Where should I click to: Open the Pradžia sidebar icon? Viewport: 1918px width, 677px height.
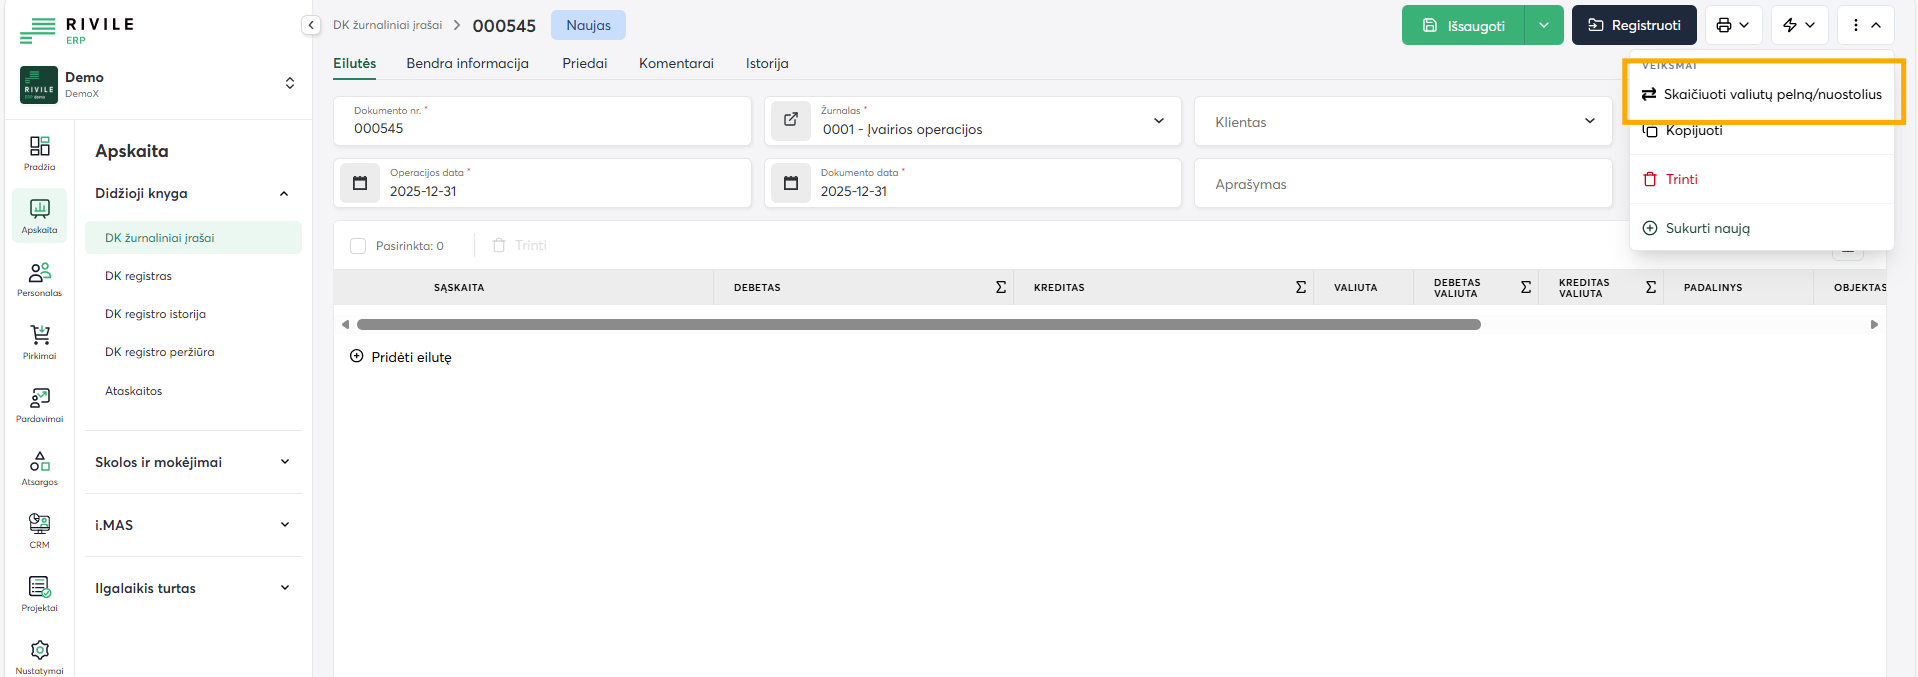39,153
